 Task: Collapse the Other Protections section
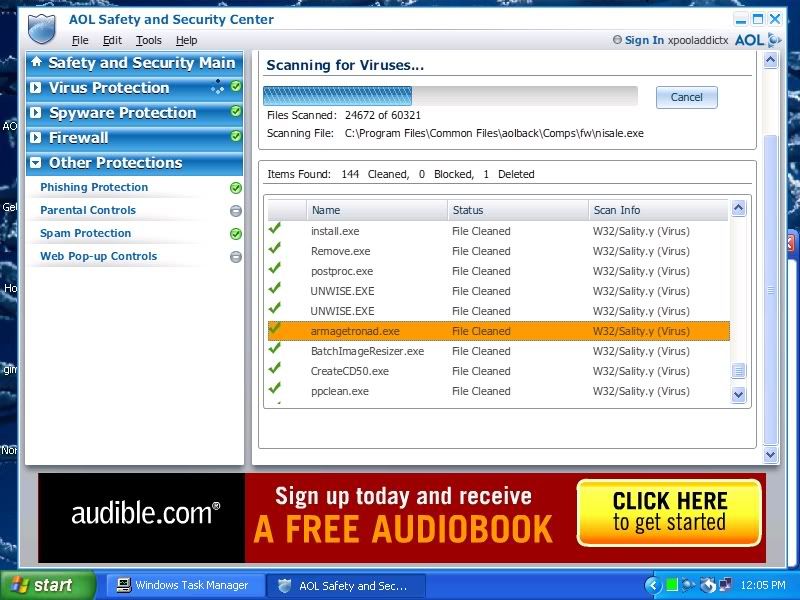point(36,163)
